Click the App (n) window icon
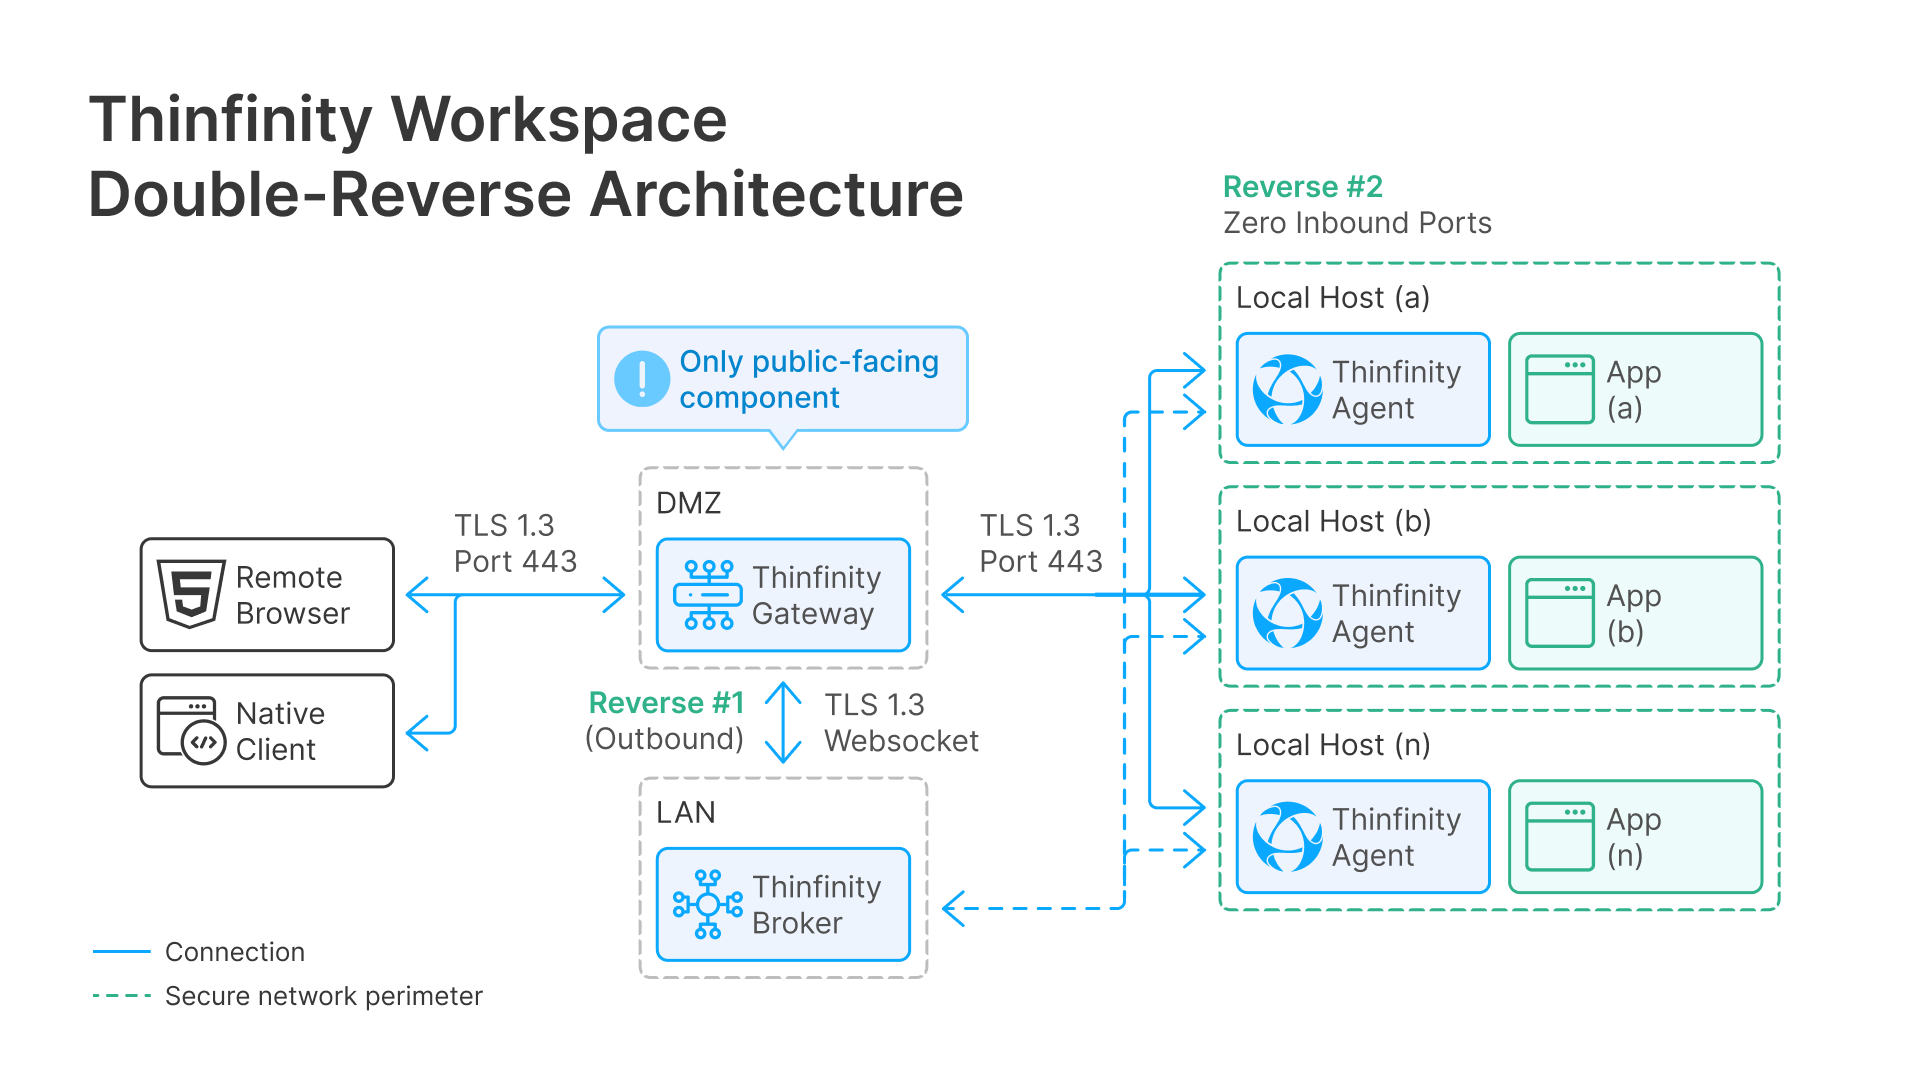This screenshot has width=1920, height=1080. coord(1560,837)
